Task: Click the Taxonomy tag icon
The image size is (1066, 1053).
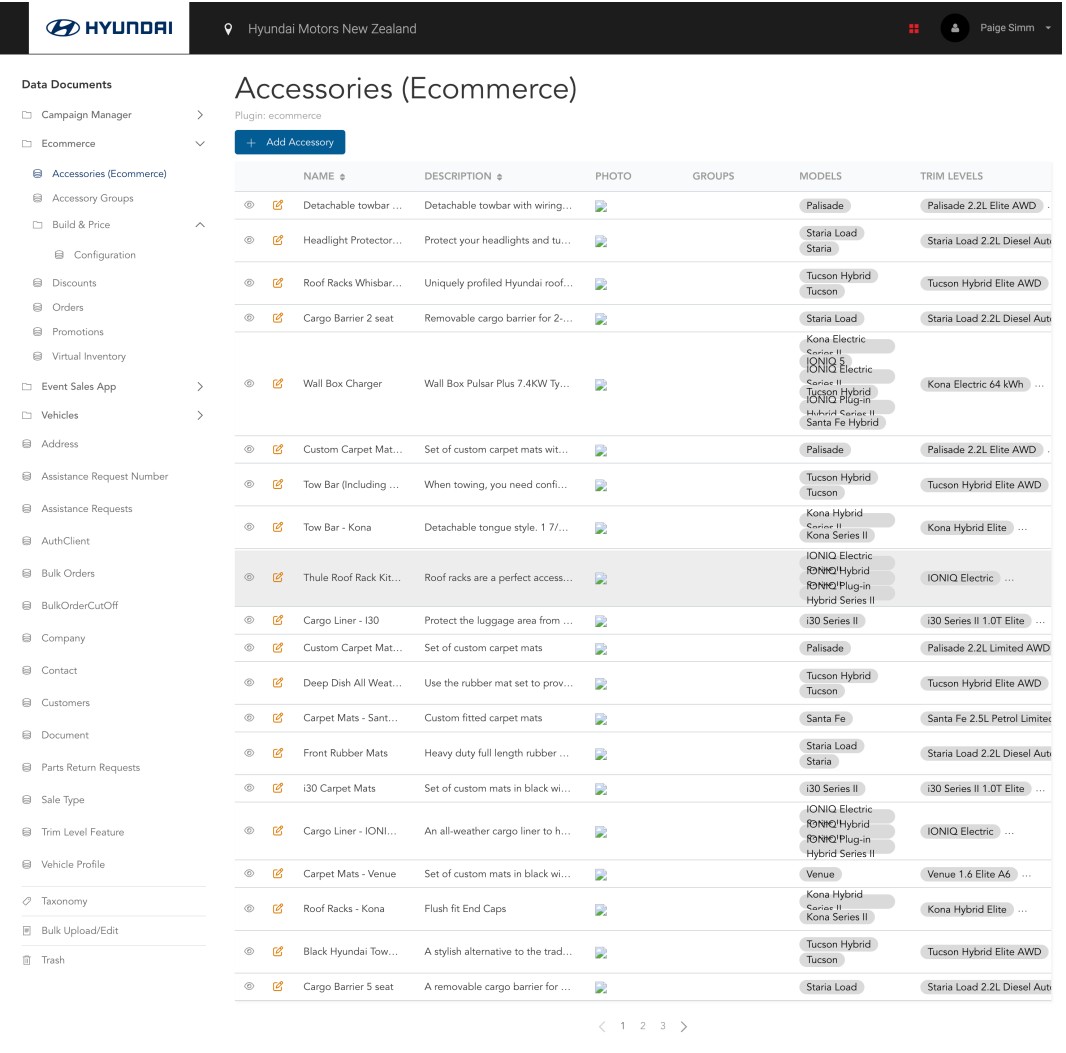Action: pyautogui.click(x=28, y=901)
